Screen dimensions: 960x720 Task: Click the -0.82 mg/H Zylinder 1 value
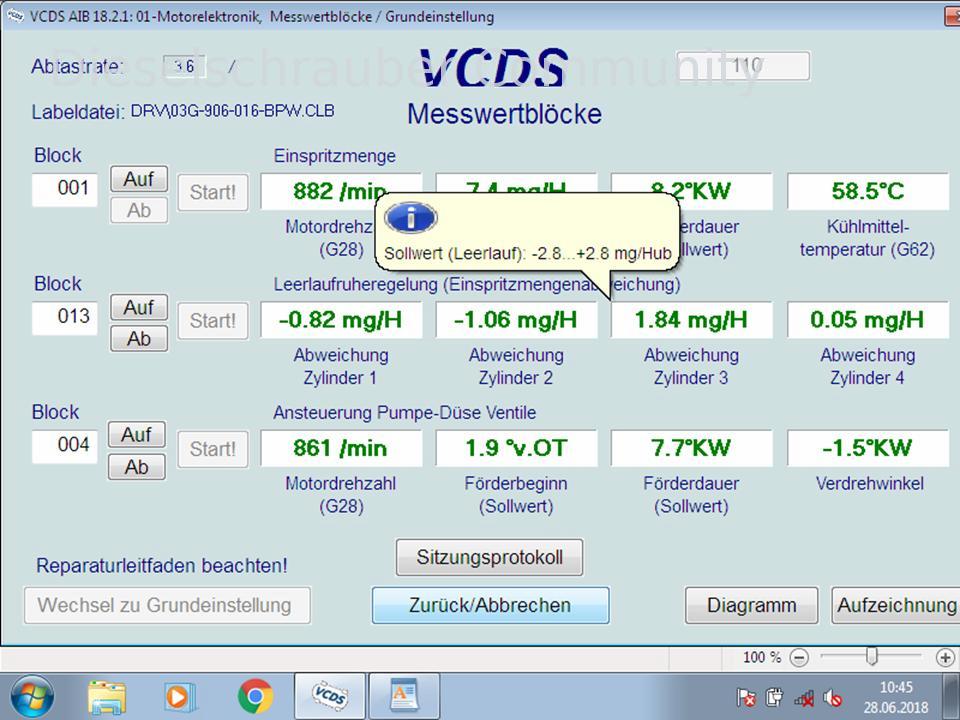341,320
